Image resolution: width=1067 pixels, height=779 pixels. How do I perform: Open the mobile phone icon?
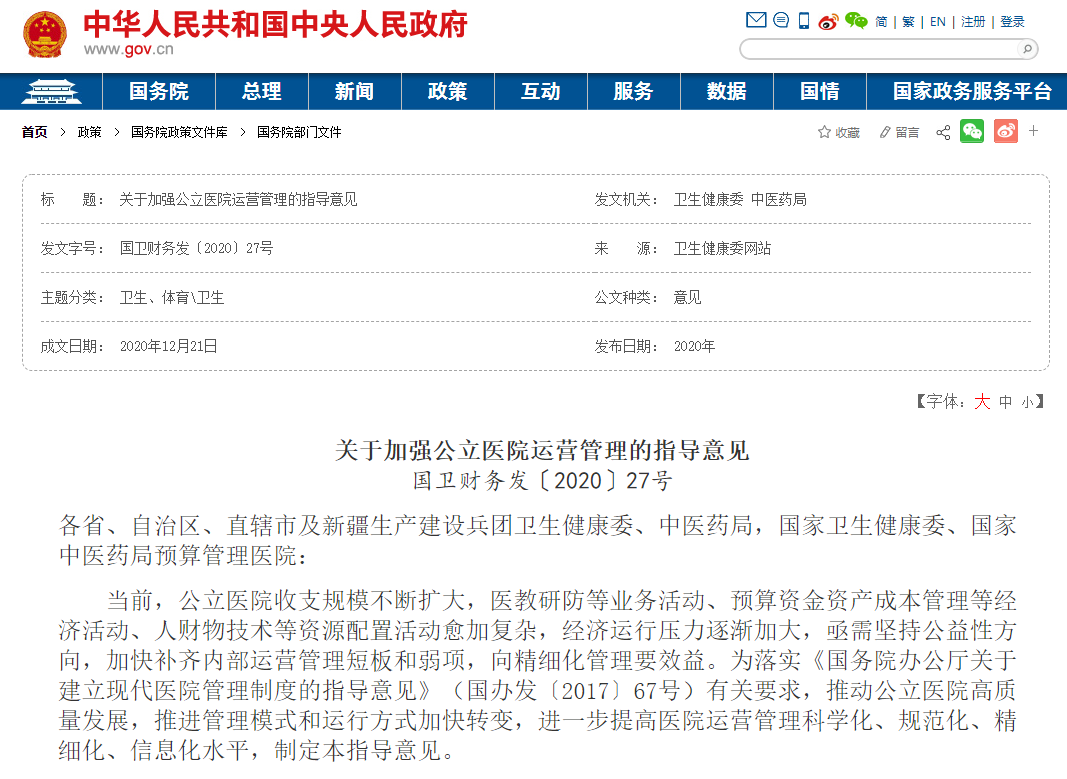click(x=804, y=21)
